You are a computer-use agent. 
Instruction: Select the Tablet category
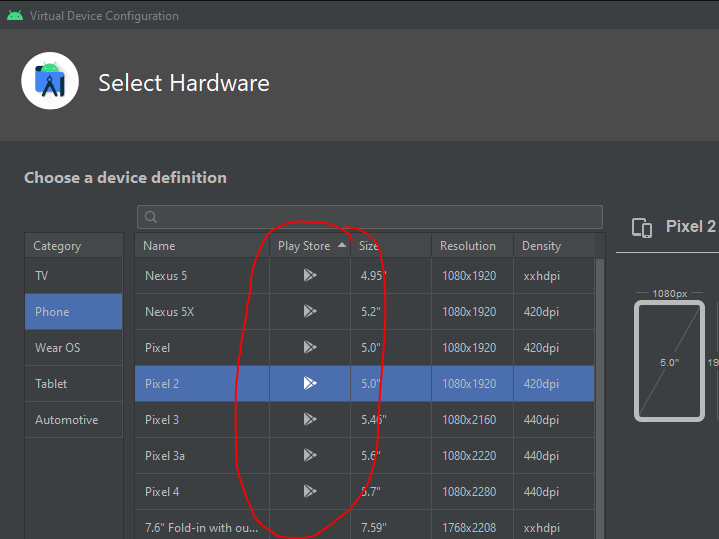coord(74,383)
